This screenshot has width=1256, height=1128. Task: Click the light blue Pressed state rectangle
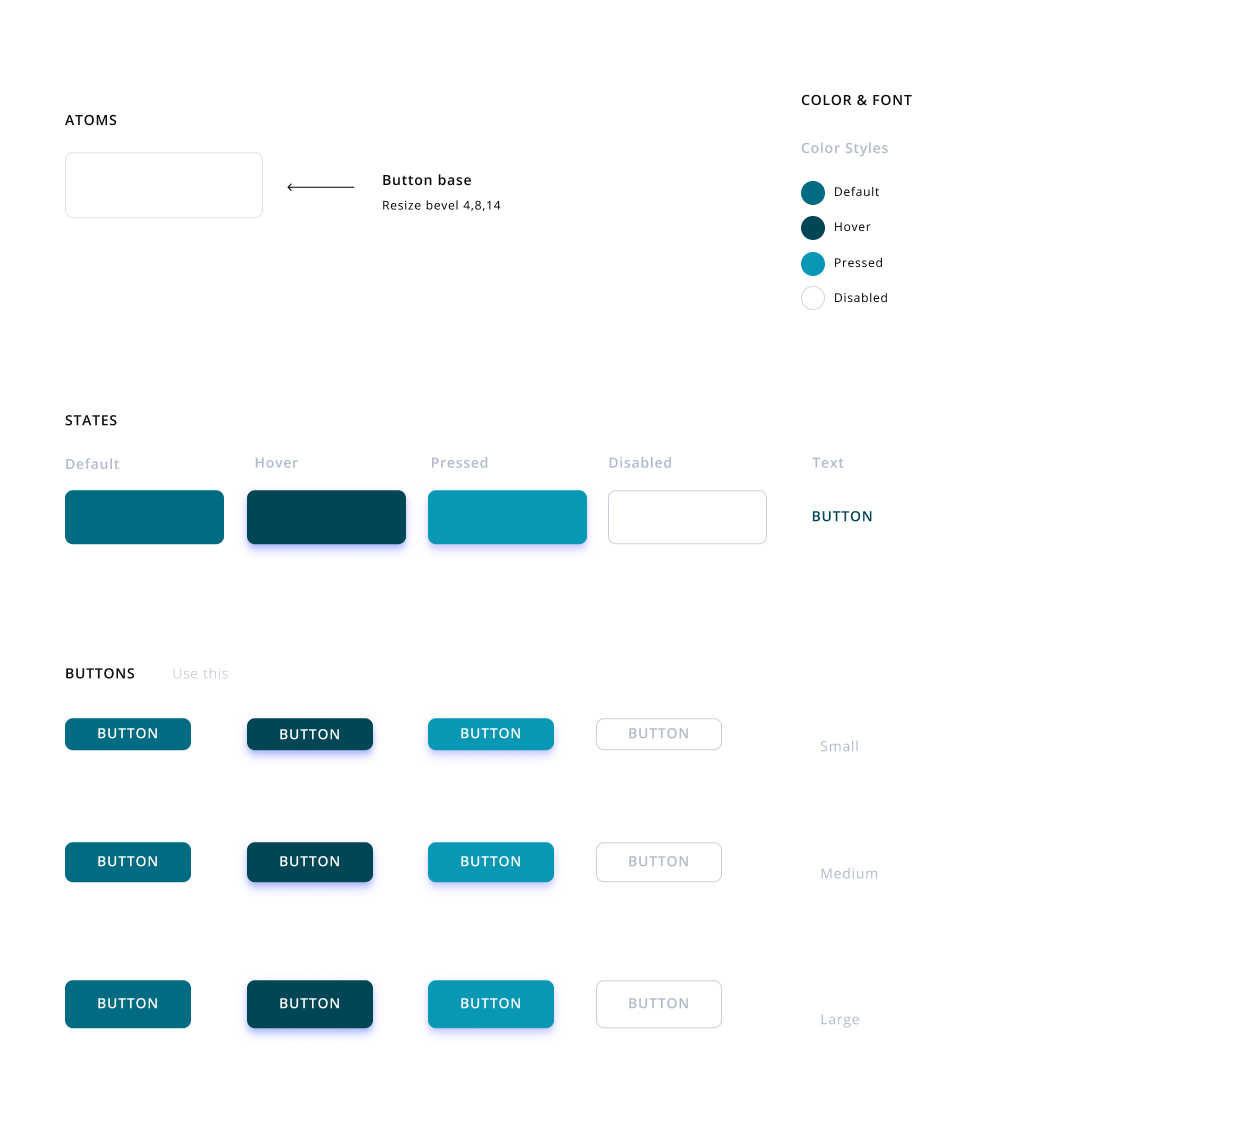[507, 517]
